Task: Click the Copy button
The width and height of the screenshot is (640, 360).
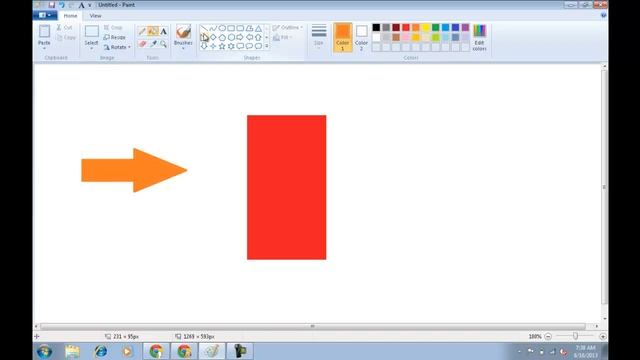Action: click(x=66, y=37)
